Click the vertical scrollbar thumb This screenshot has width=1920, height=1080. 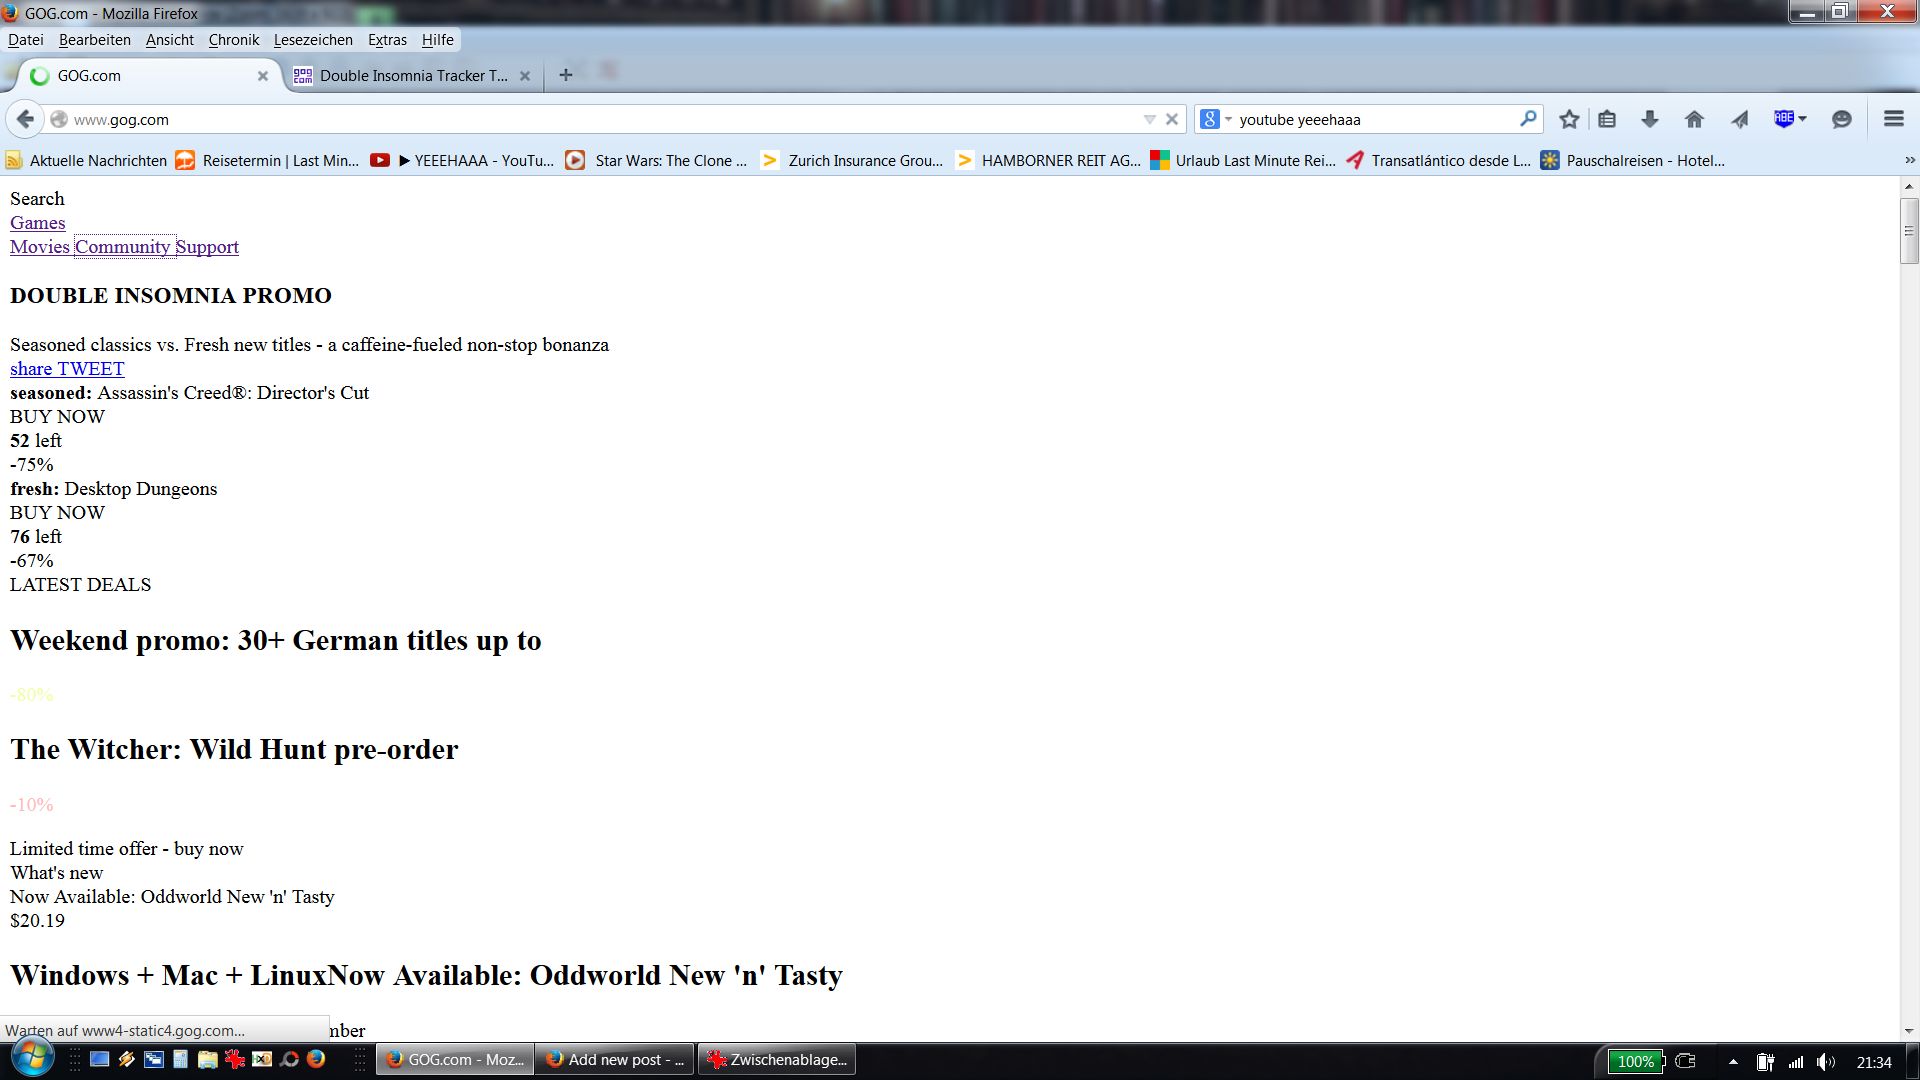point(1909,231)
